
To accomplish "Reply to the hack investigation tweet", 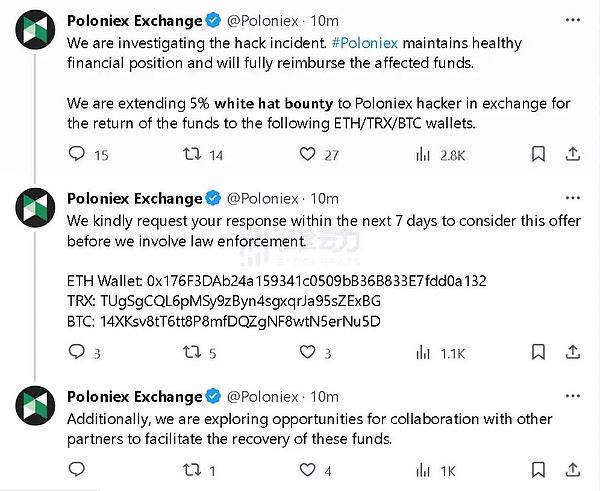I will 76,155.
